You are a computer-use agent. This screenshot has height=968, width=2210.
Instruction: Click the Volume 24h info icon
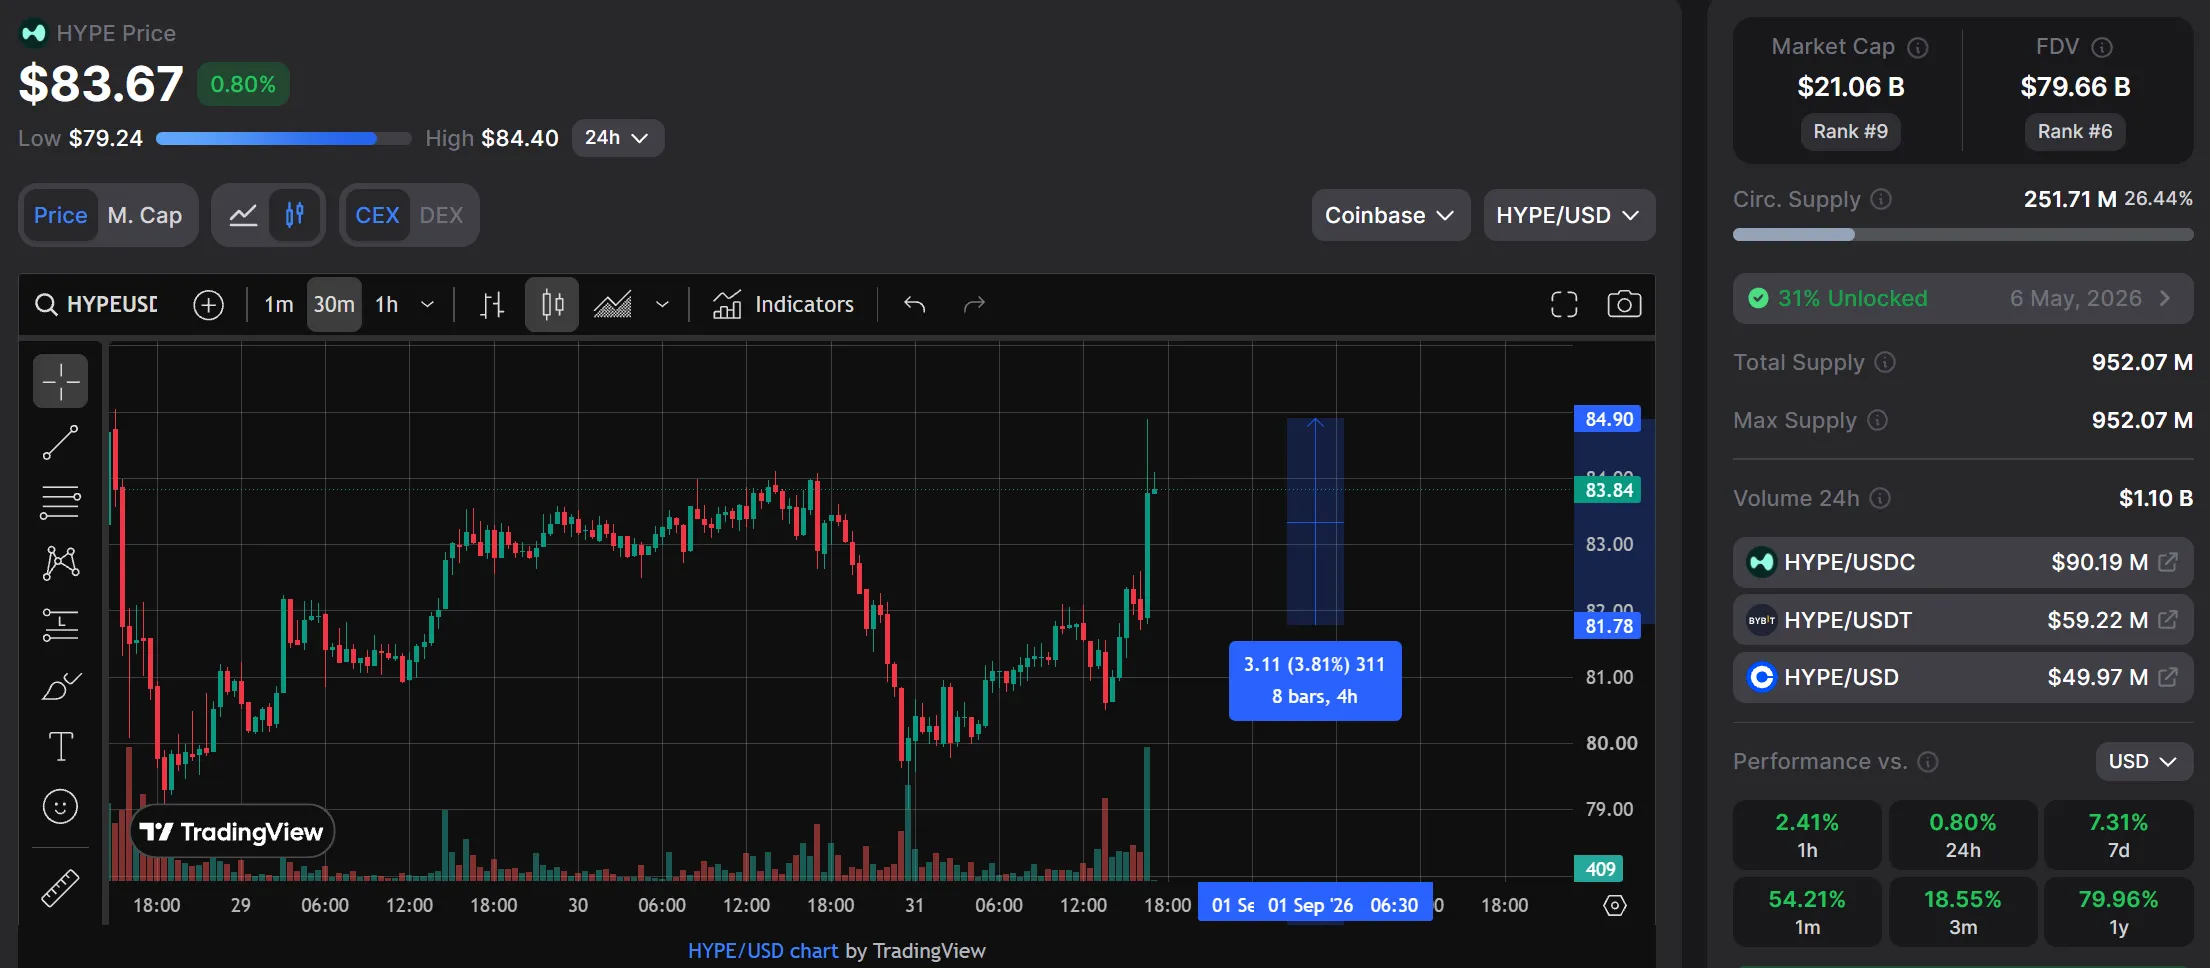(x=1880, y=498)
